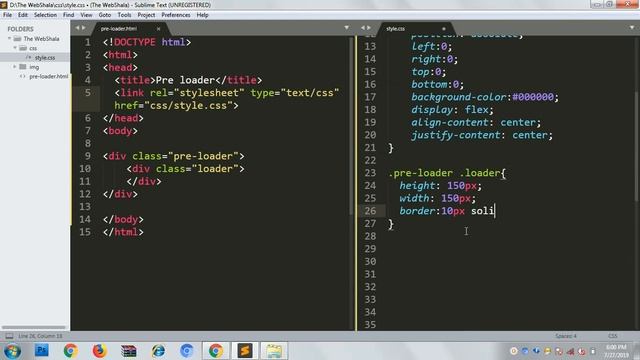Click the left editor vertical scrollbar
The height and width of the screenshot is (360, 640).
[351, 126]
